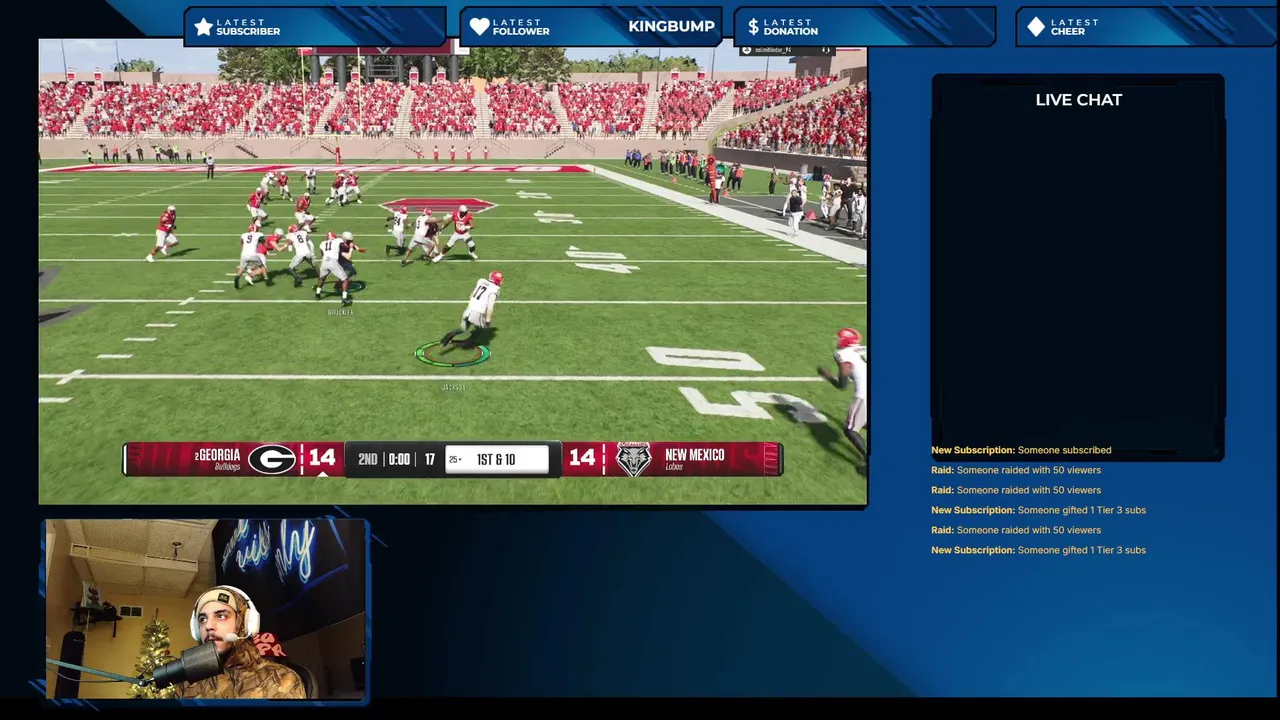Click the heart icon beside Latest Follower
Viewport: 1280px width, 720px height.
480,27
